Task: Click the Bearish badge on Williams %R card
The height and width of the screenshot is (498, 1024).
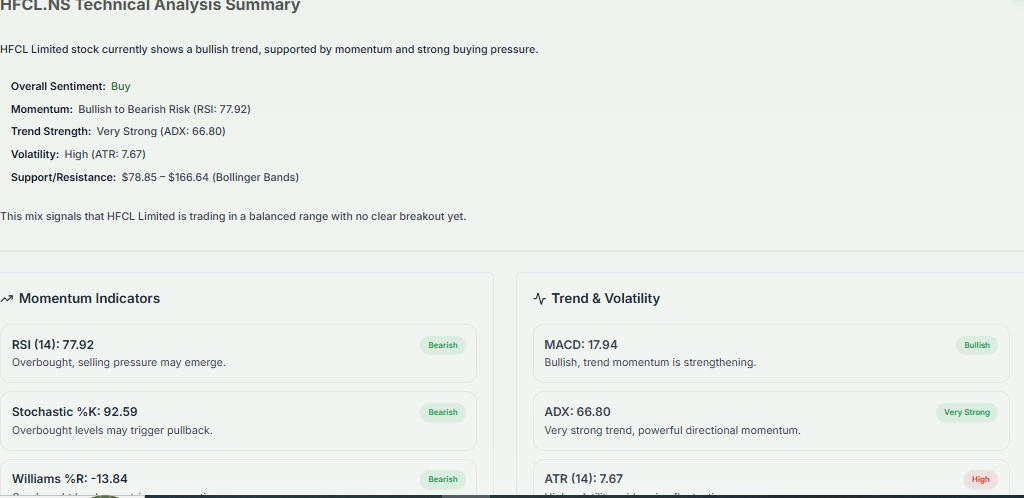Action: click(x=443, y=479)
